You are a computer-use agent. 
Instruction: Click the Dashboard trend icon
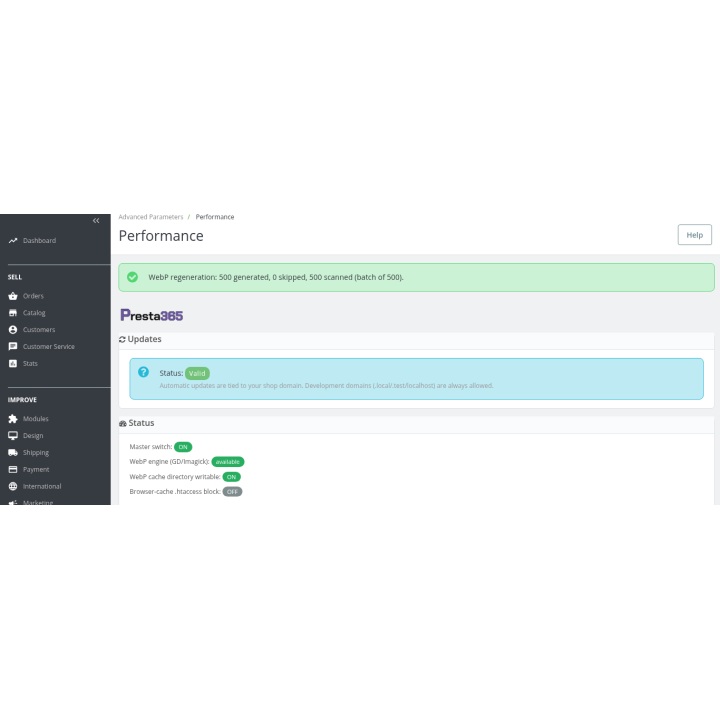pos(13,241)
